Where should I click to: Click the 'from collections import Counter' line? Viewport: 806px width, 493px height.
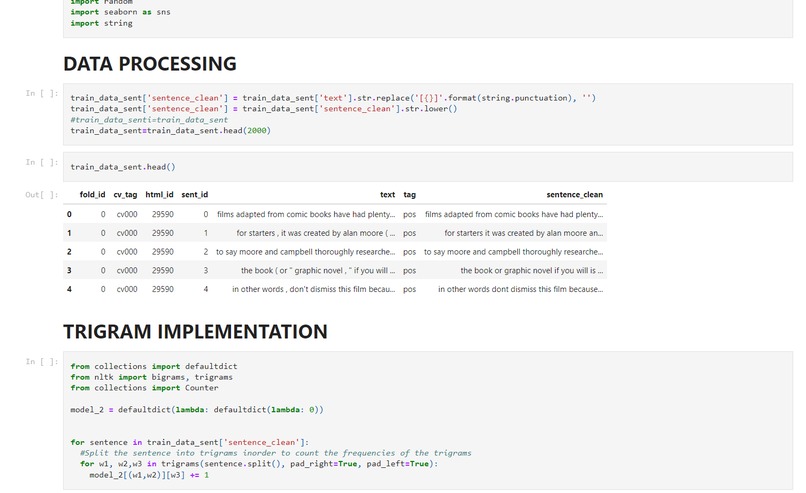[x=144, y=388]
